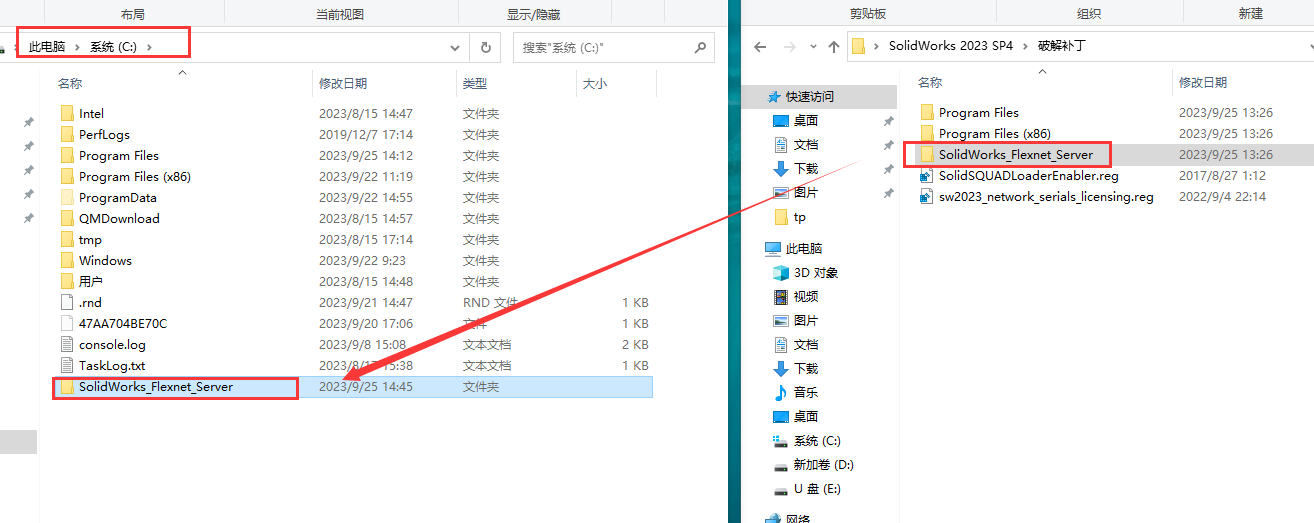
Task: Select 47AA704BE70C file
Action: click(x=123, y=323)
